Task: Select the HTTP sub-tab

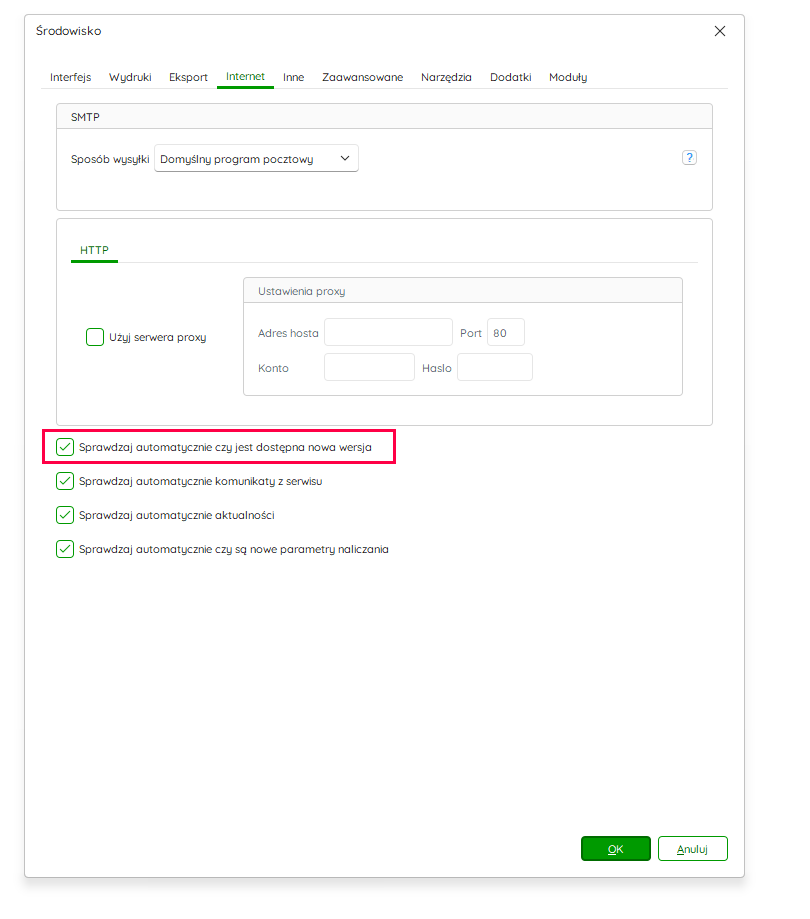Action: pyautogui.click(x=94, y=250)
